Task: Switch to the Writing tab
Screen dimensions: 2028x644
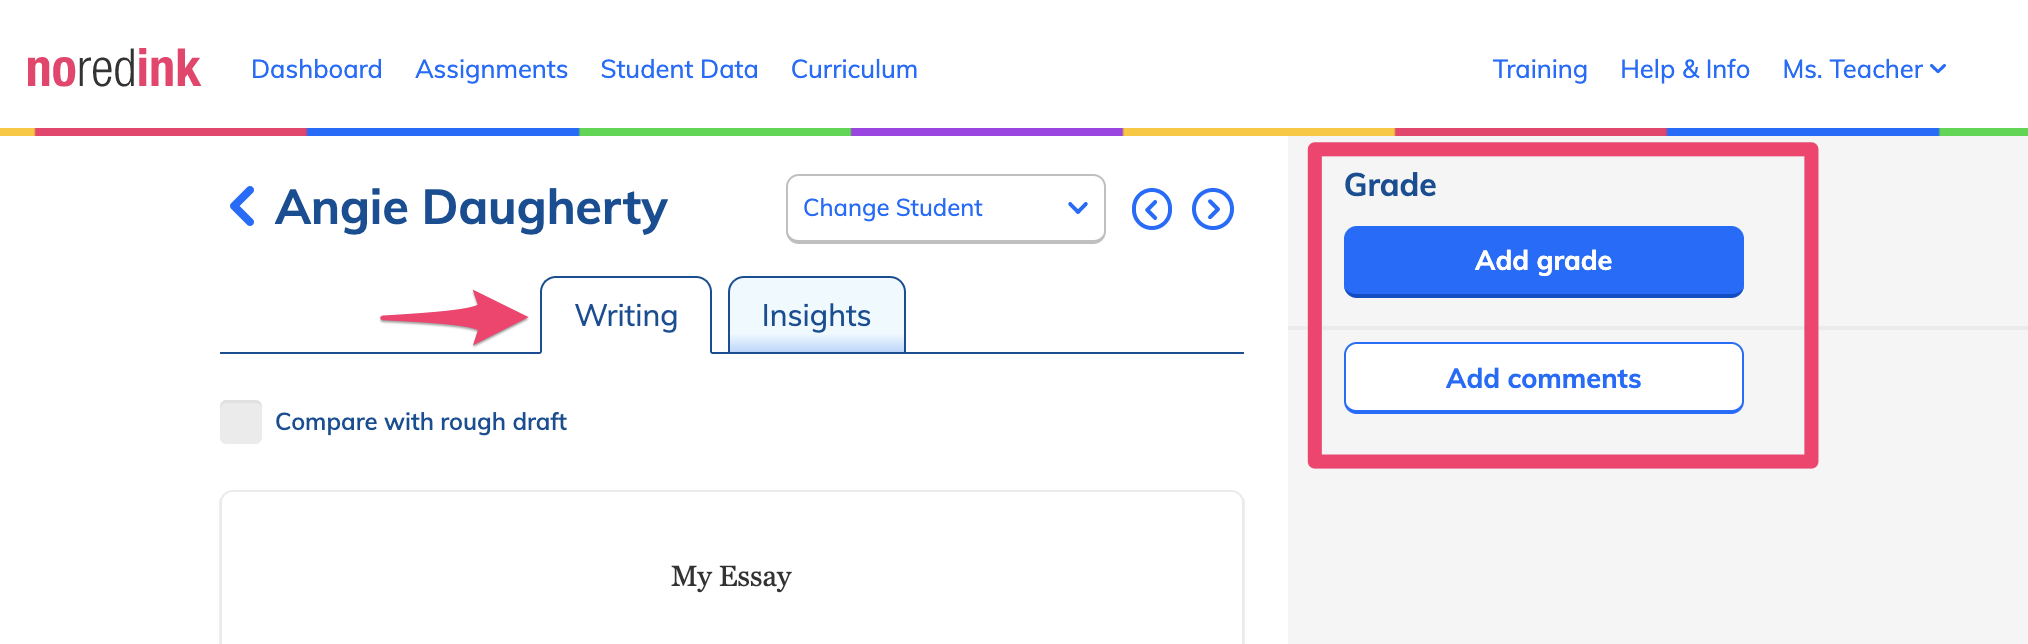Action: (x=626, y=315)
